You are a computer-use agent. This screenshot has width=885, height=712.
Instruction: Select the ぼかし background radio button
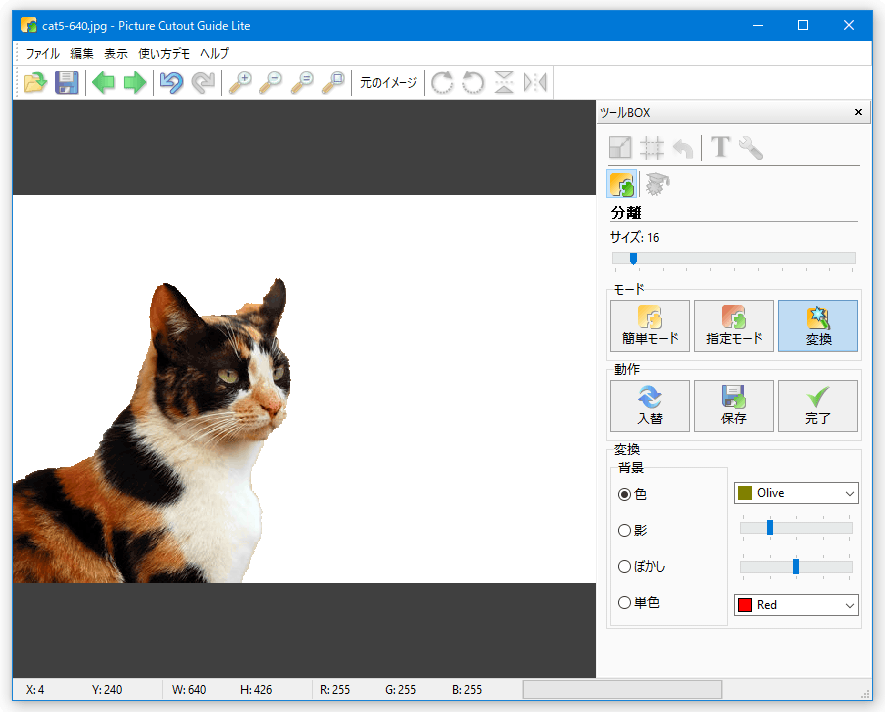point(624,566)
